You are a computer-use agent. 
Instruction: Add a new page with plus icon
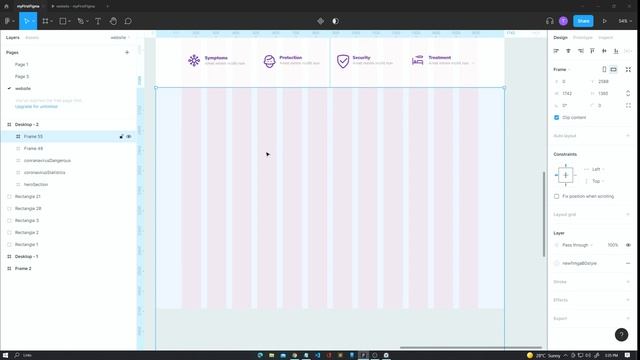click(x=127, y=52)
